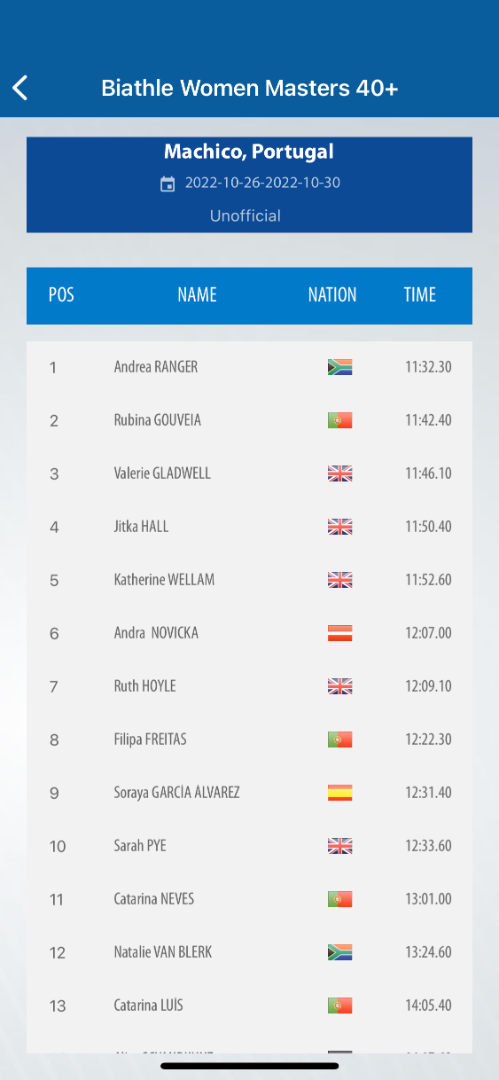Open Jitka HALL result row

[250, 527]
